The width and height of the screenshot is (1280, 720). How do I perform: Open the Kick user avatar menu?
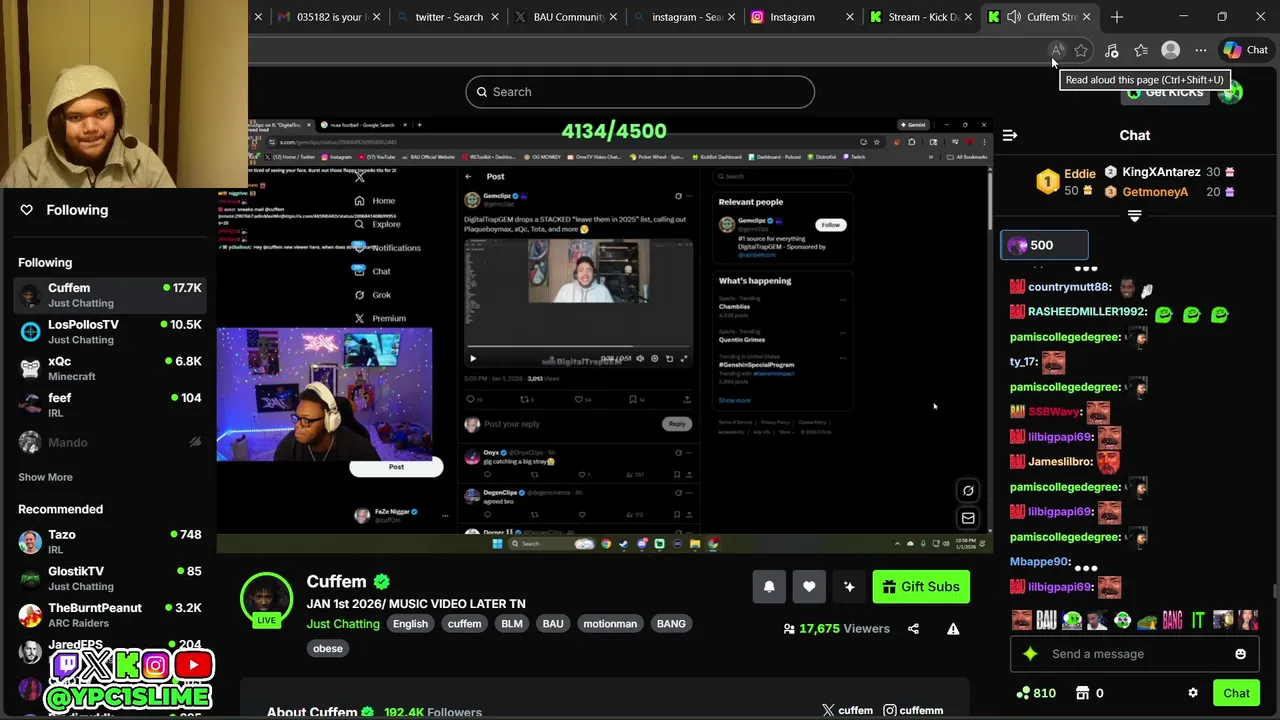click(x=1231, y=92)
